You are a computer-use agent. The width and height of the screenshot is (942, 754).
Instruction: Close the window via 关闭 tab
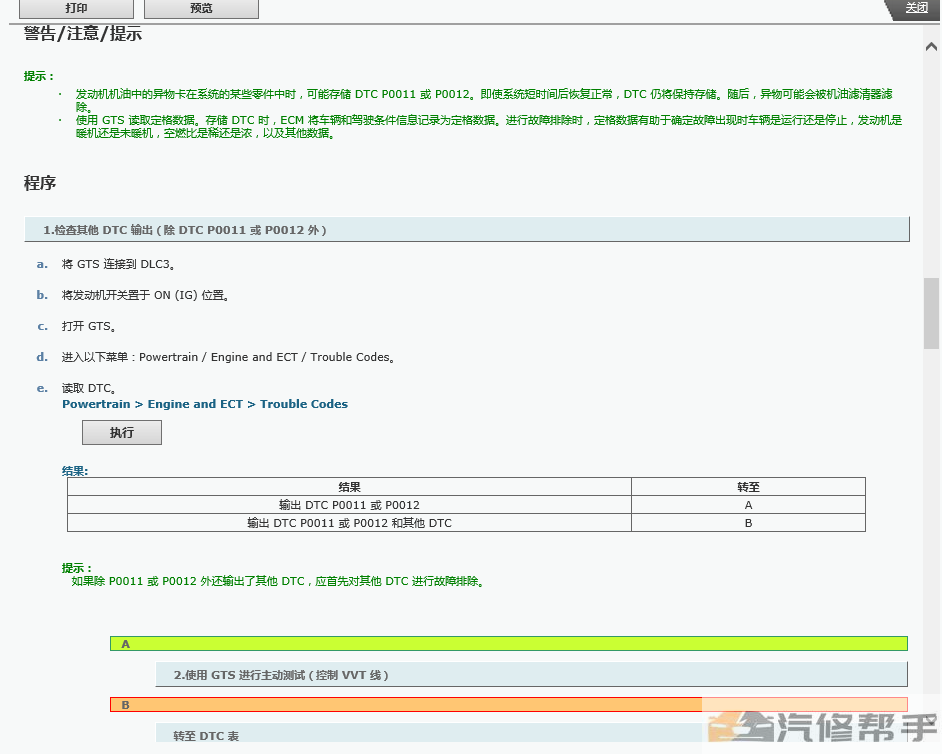[x=914, y=8]
